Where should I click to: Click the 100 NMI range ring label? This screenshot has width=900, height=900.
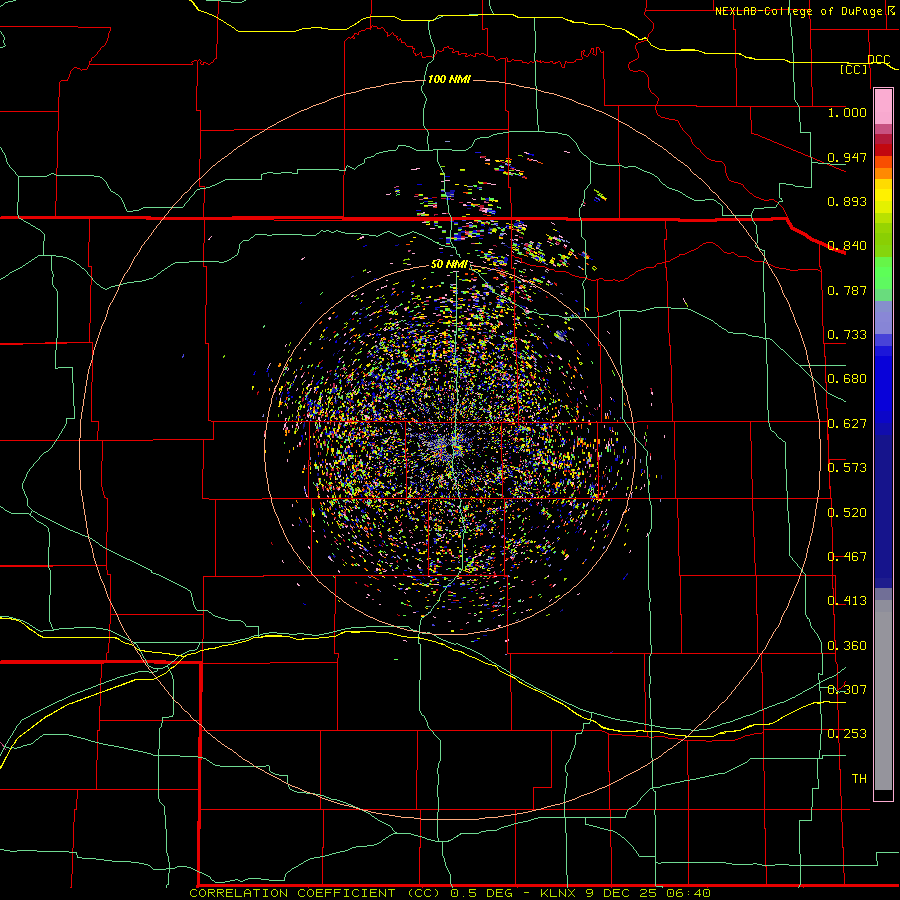click(x=449, y=79)
